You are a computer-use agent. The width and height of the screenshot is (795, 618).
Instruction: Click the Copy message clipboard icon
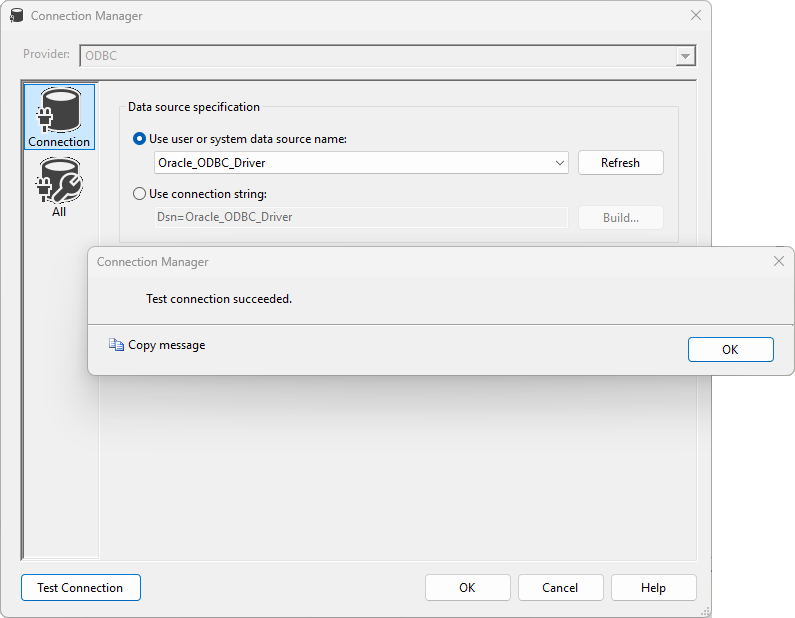click(116, 345)
